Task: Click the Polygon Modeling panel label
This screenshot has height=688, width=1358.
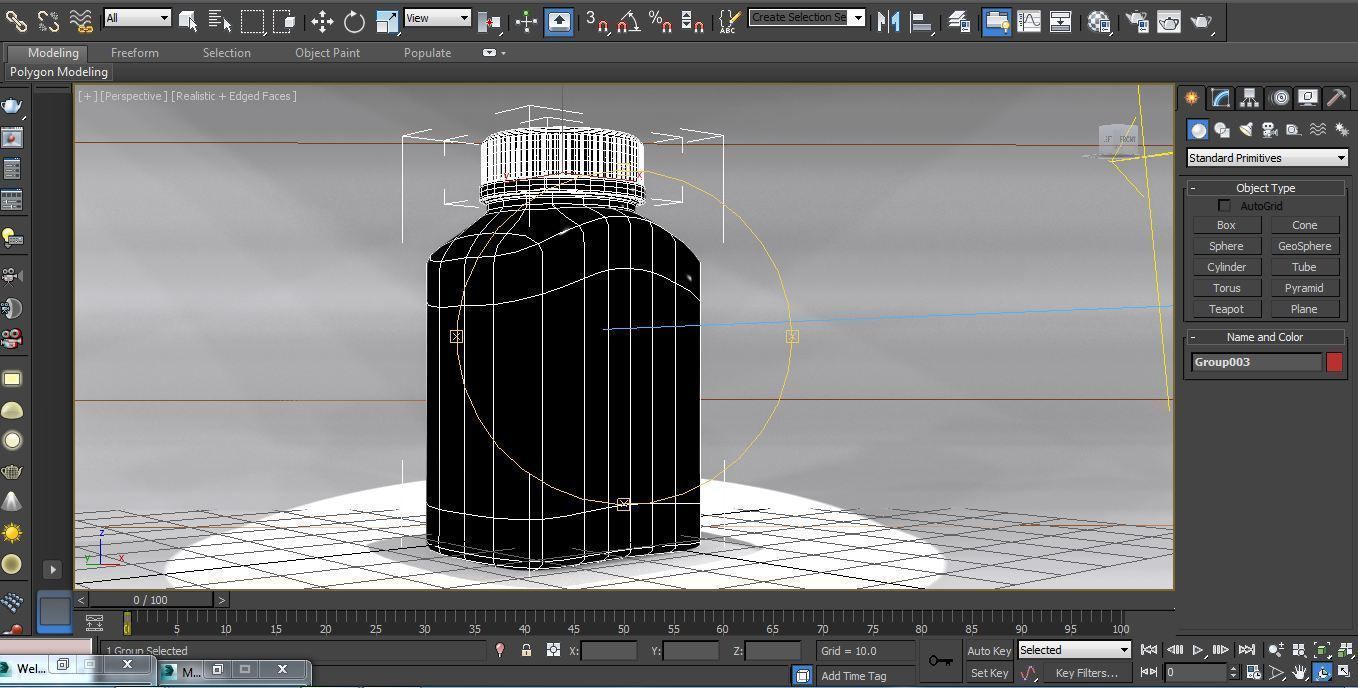Action: [59, 72]
